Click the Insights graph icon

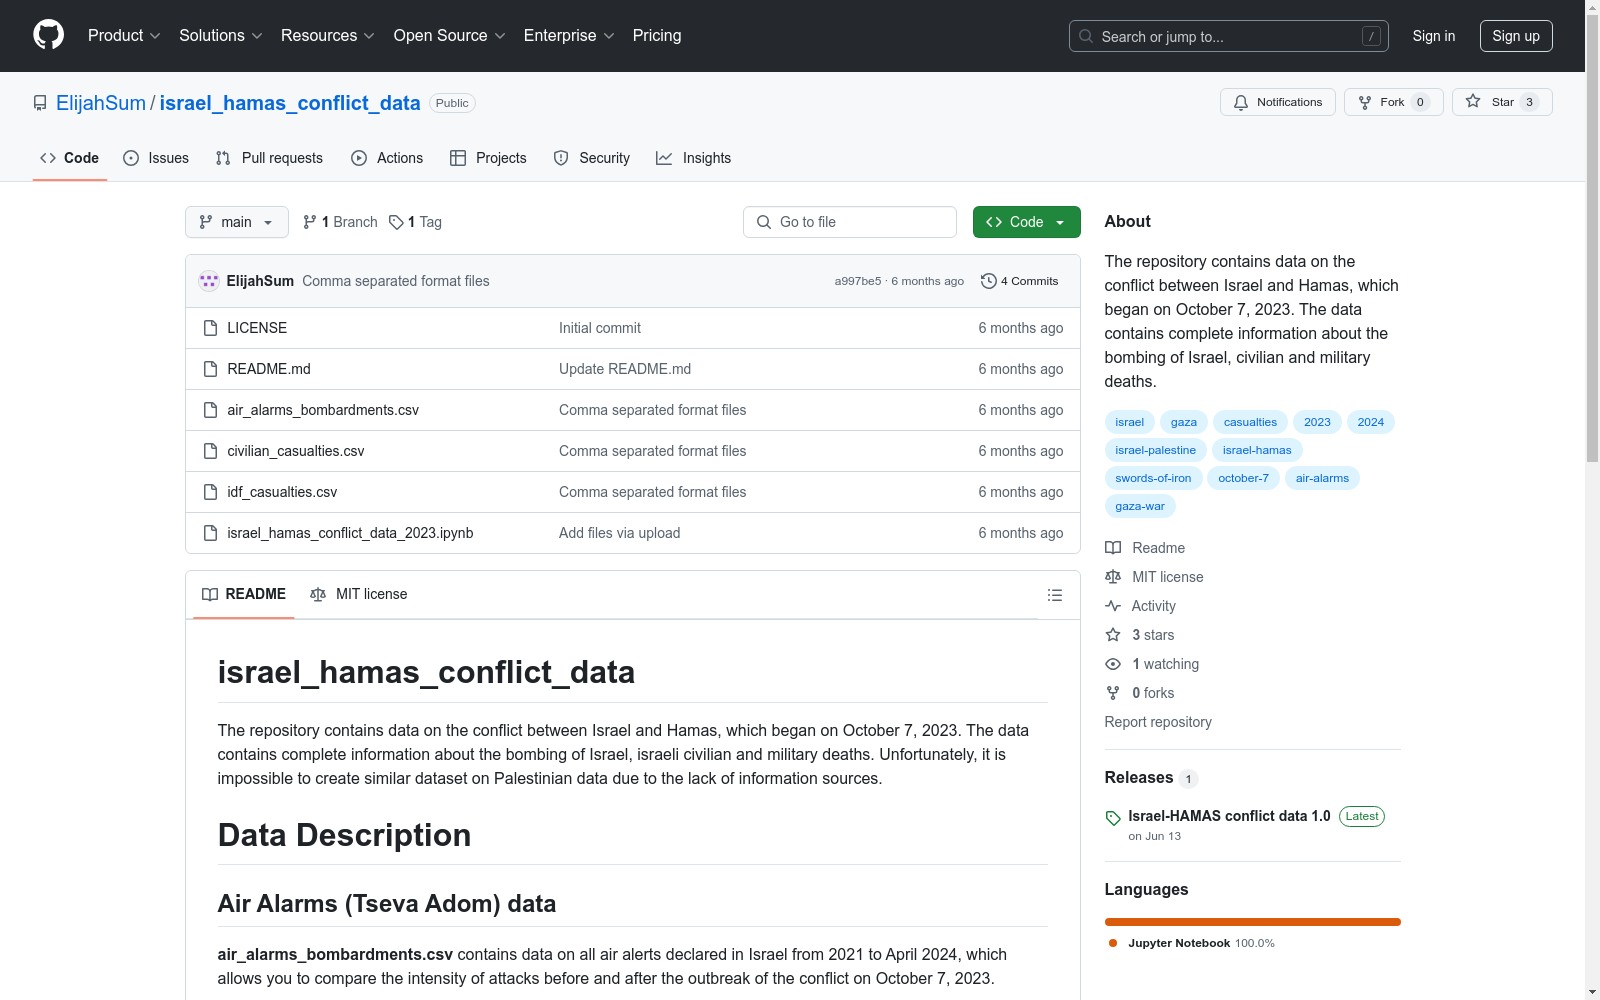pyautogui.click(x=664, y=158)
